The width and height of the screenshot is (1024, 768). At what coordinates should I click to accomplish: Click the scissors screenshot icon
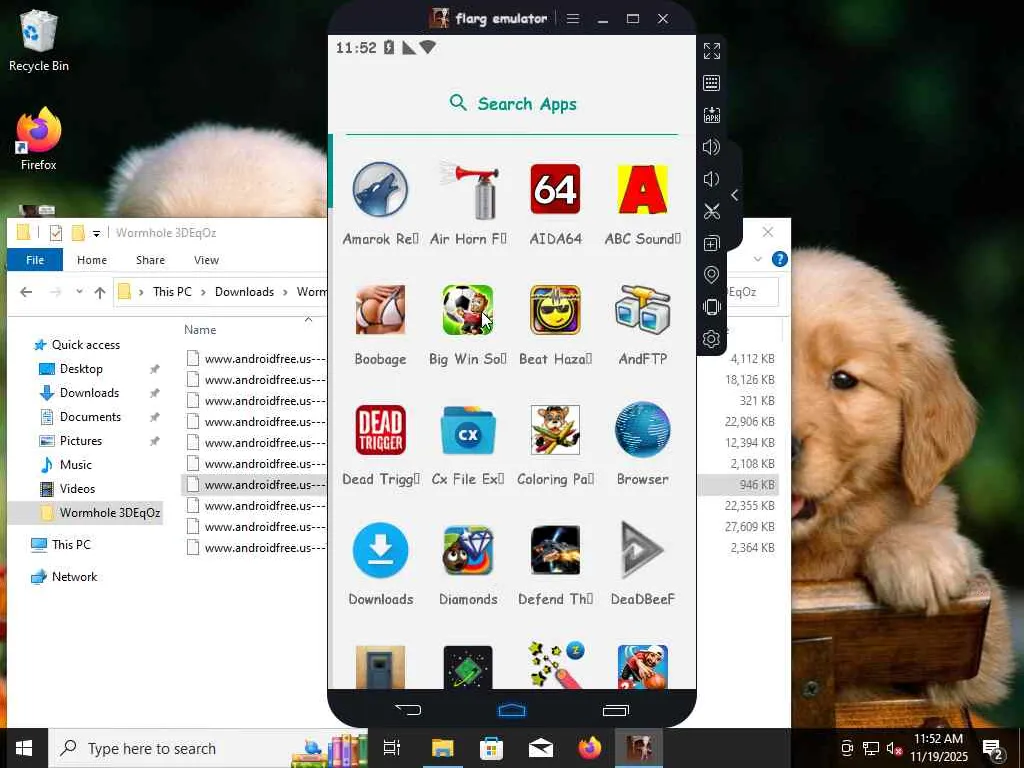(x=712, y=211)
